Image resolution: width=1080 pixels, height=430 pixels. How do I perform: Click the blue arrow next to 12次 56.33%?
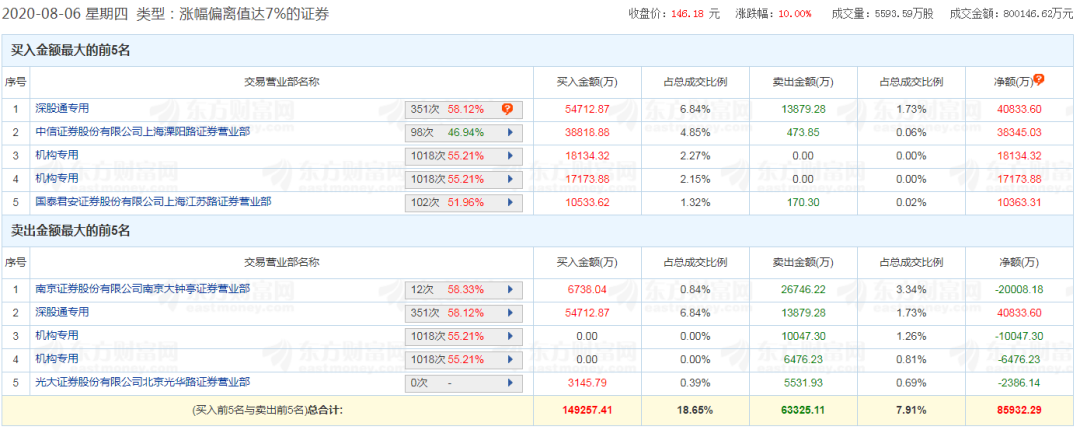[x=510, y=289]
